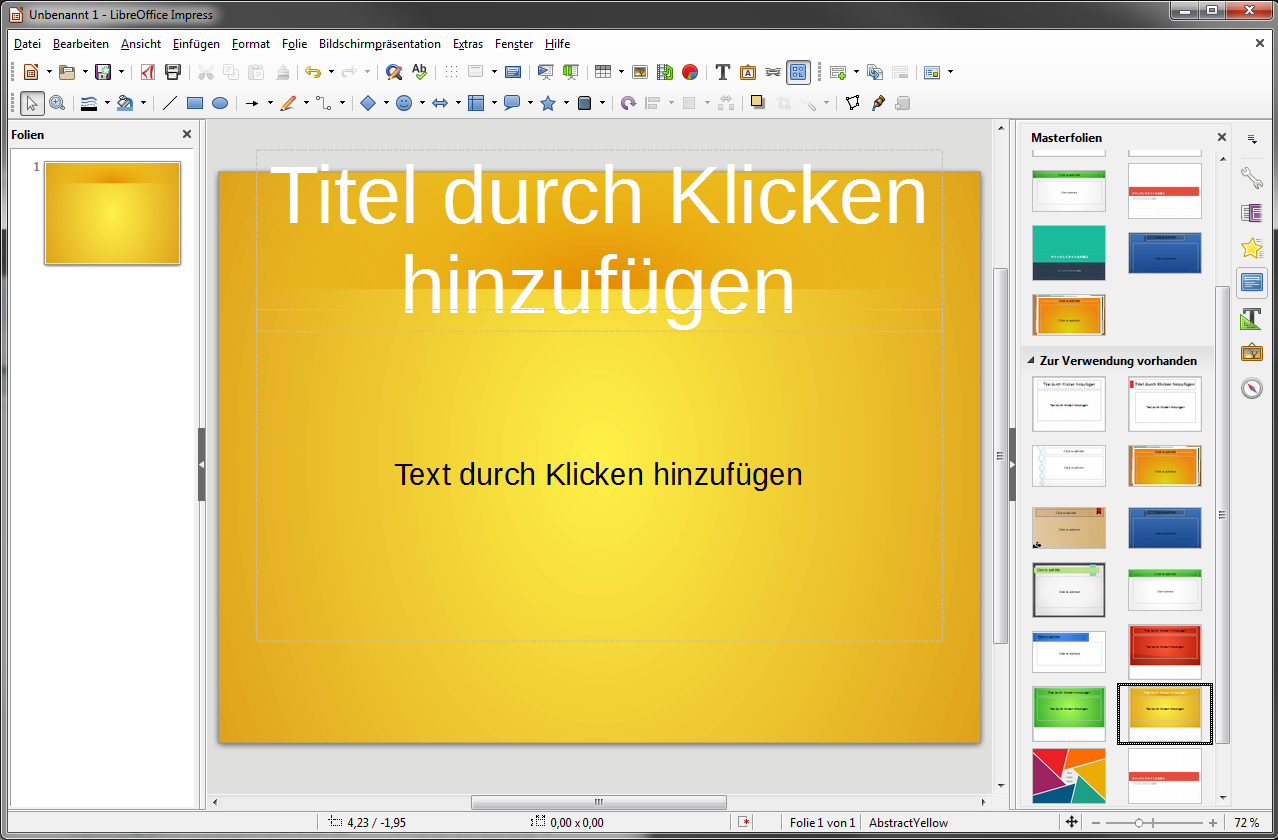Toggle shadow on the object
1278x840 pixels.
tap(758, 103)
